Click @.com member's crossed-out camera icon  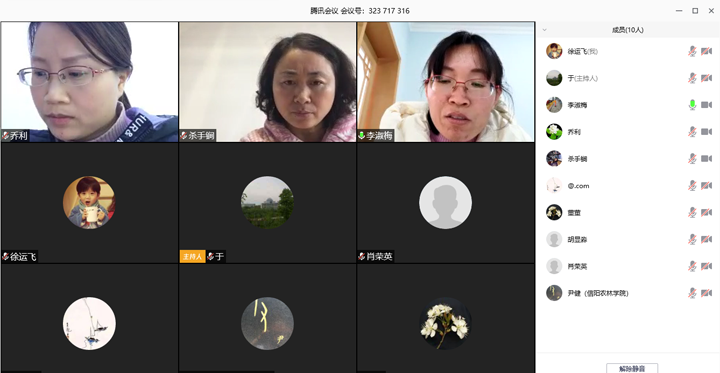(x=706, y=186)
